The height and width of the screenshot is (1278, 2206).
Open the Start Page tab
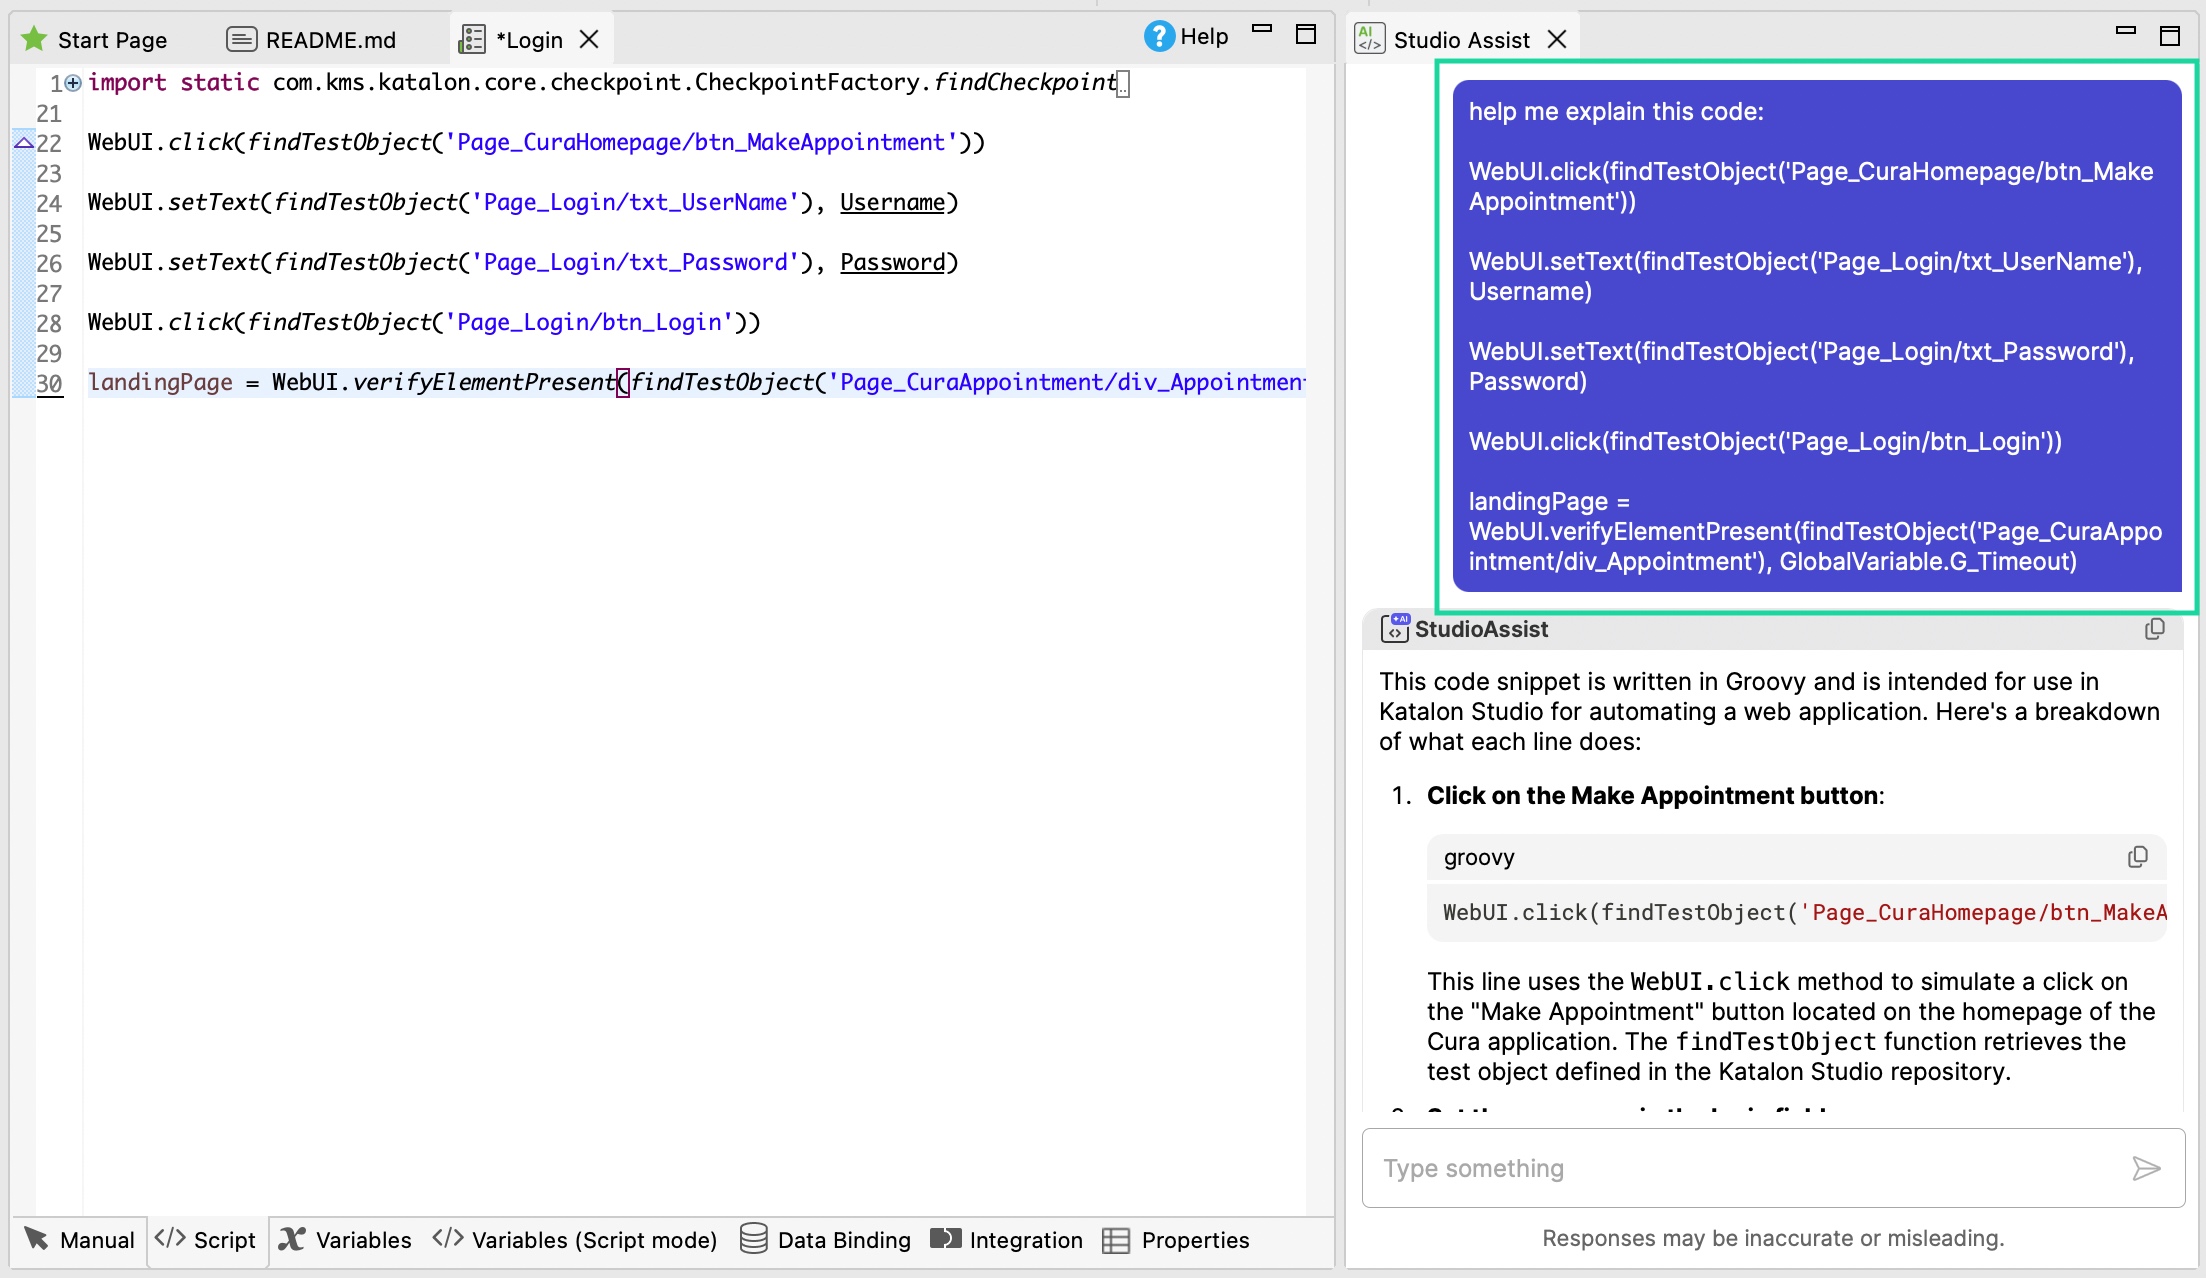(95, 40)
